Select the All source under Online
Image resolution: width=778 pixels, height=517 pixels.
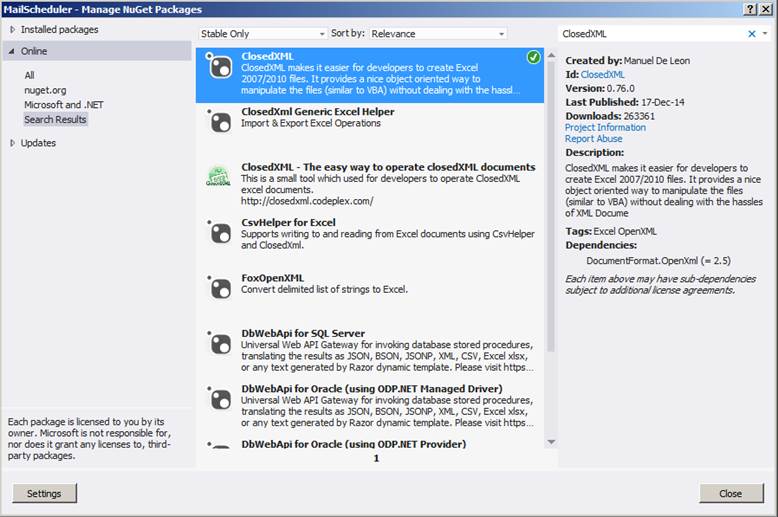(x=30, y=75)
